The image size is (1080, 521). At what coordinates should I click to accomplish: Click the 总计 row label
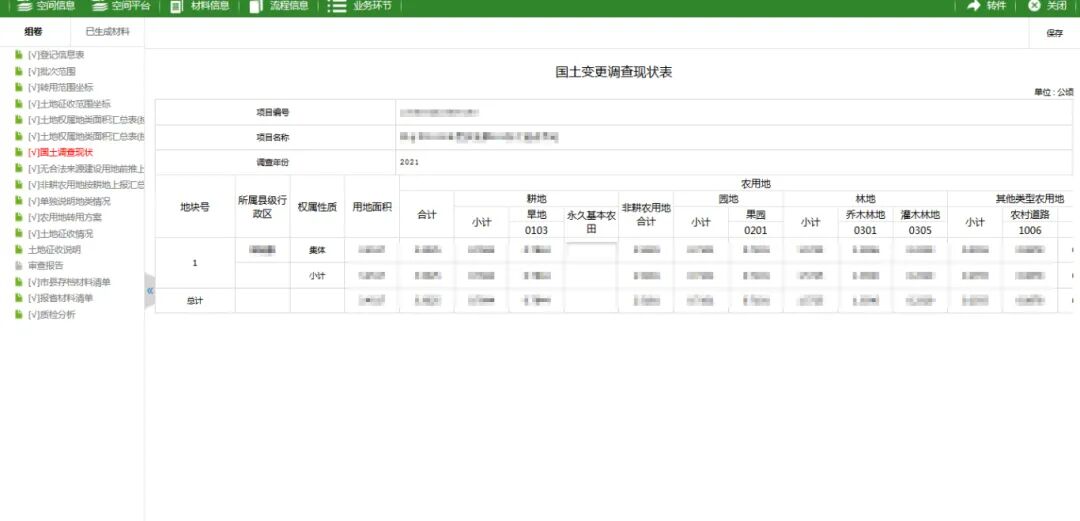(195, 301)
